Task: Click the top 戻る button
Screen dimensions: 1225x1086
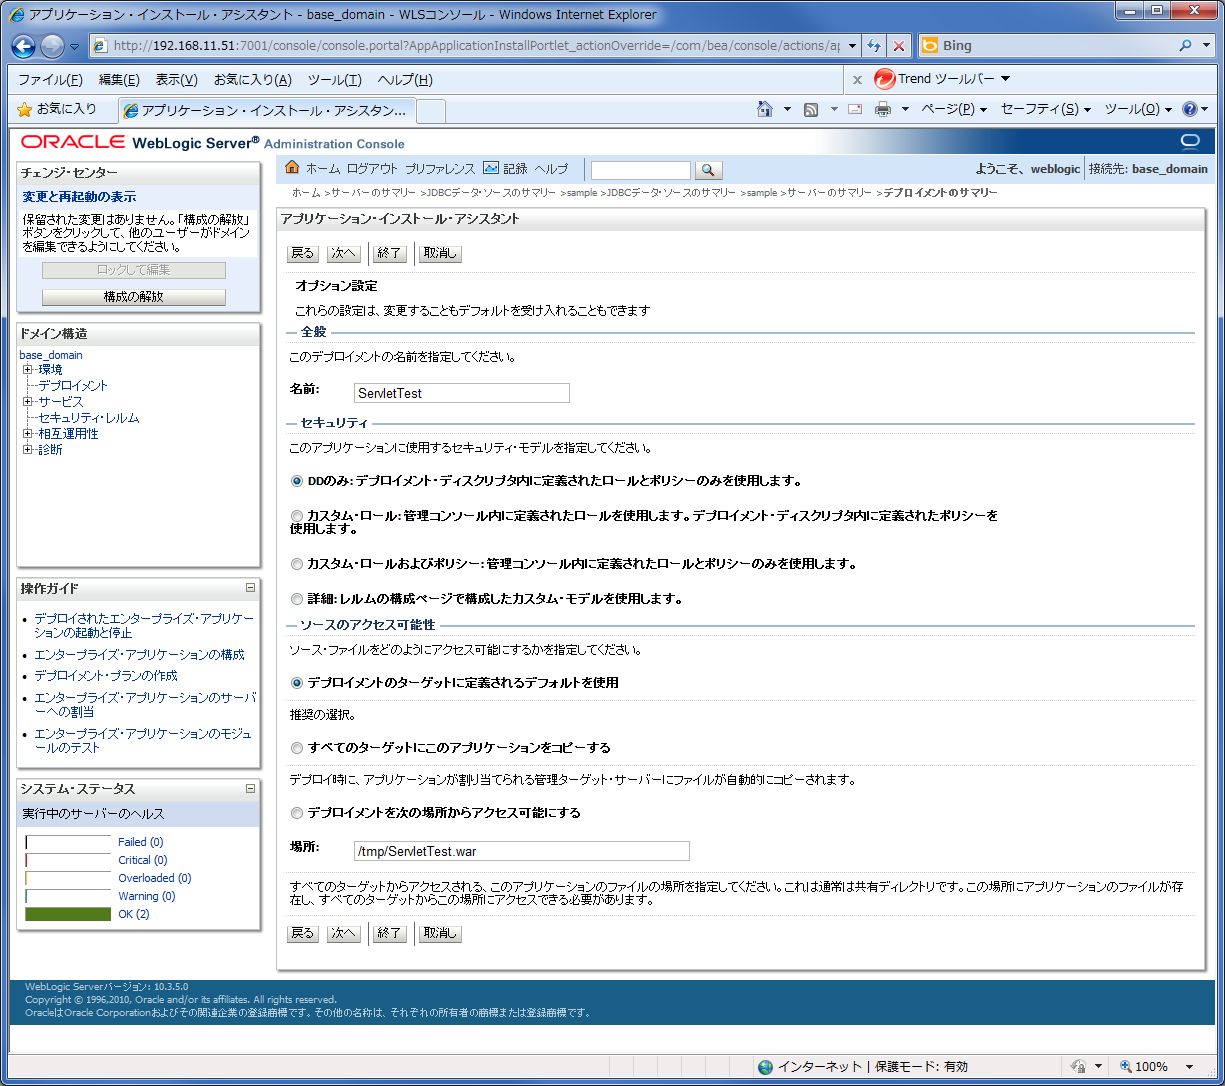Action: point(303,253)
